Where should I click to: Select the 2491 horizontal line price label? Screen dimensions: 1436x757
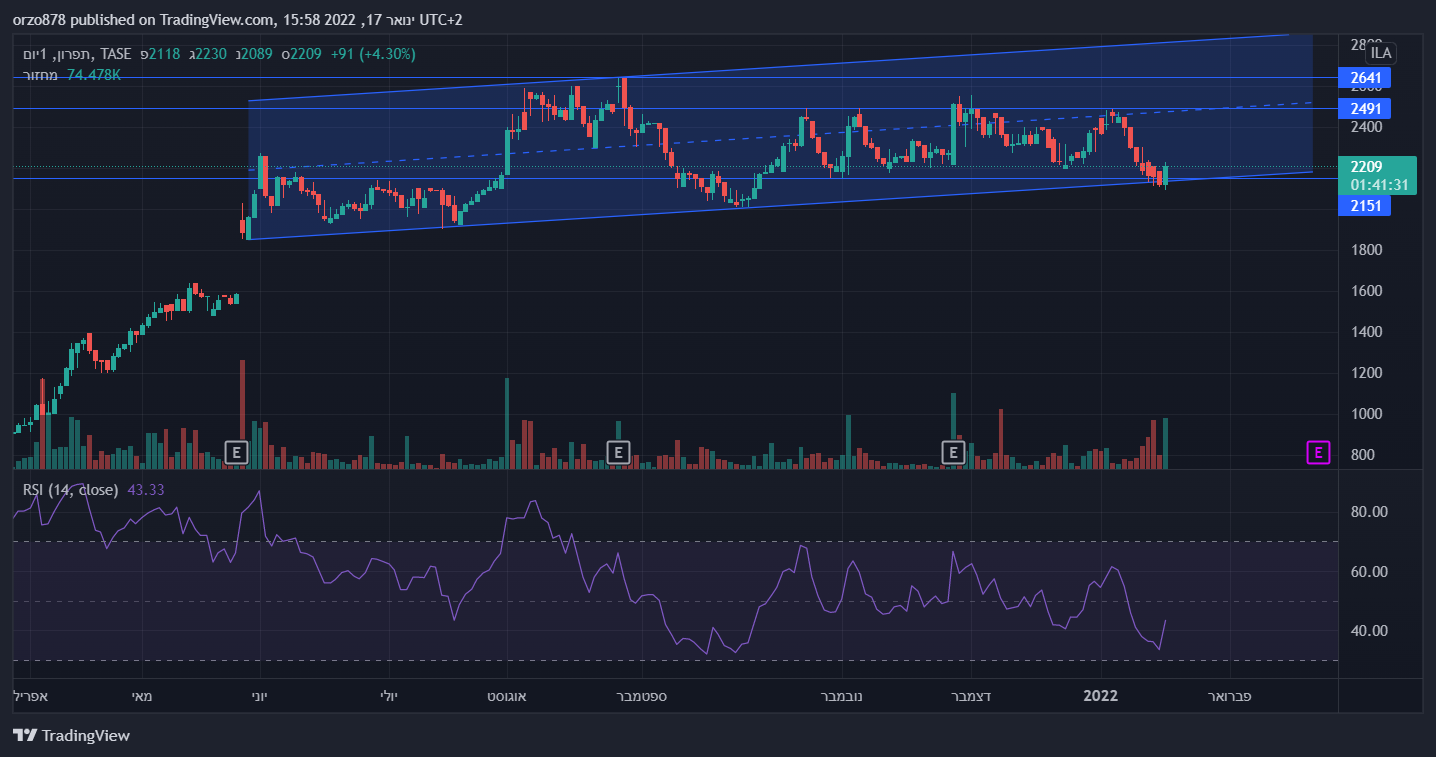[x=1365, y=108]
